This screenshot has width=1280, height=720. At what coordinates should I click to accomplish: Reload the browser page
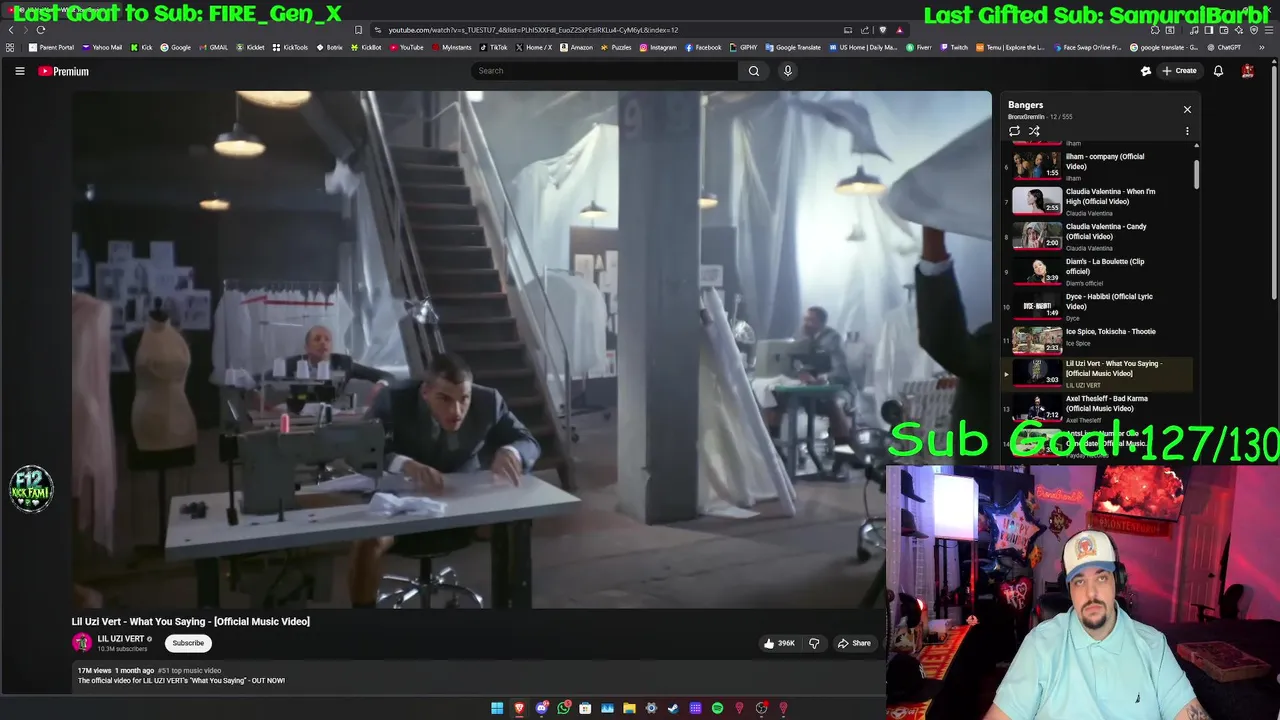(x=40, y=30)
